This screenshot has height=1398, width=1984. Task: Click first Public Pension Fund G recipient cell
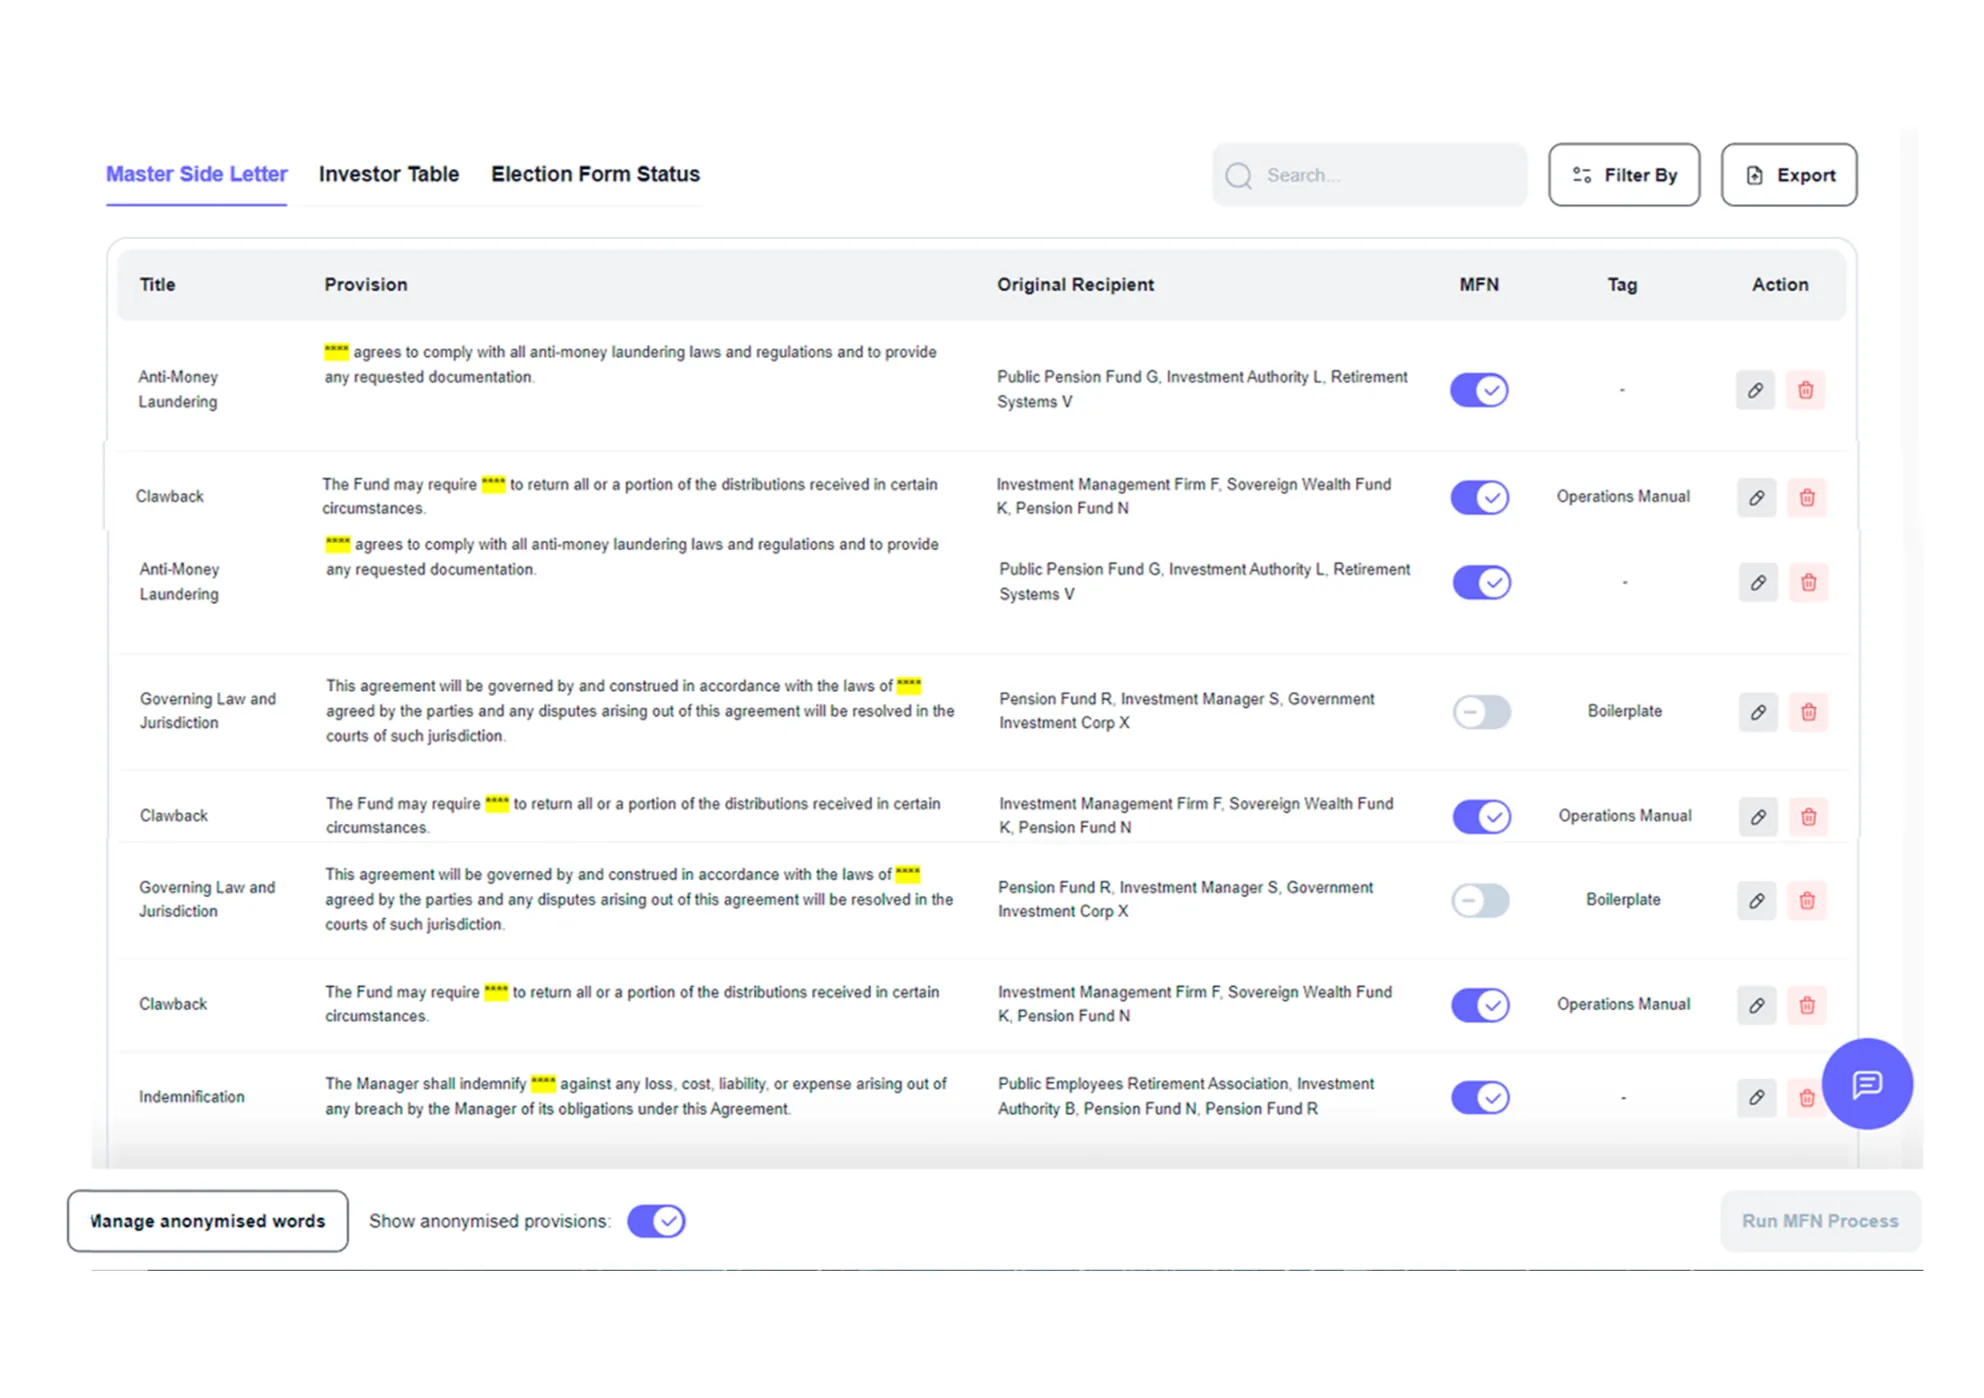pos(1202,389)
